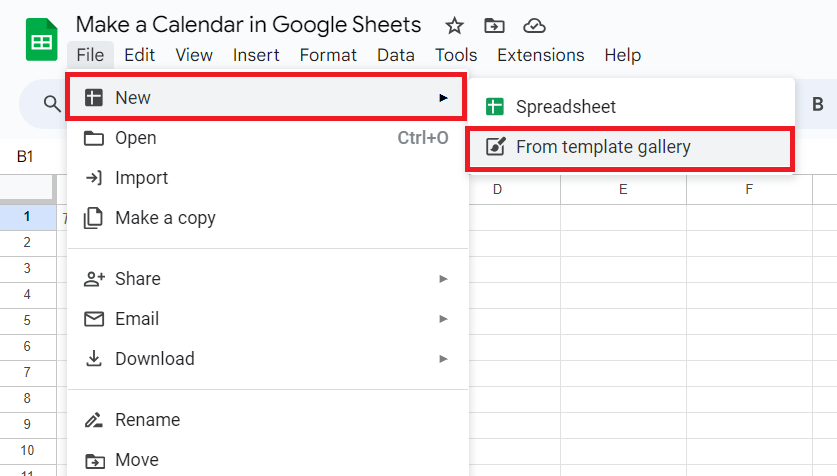The height and width of the screenshot is (476, 837).
Task: Select column F header
Action: [749, 189]
